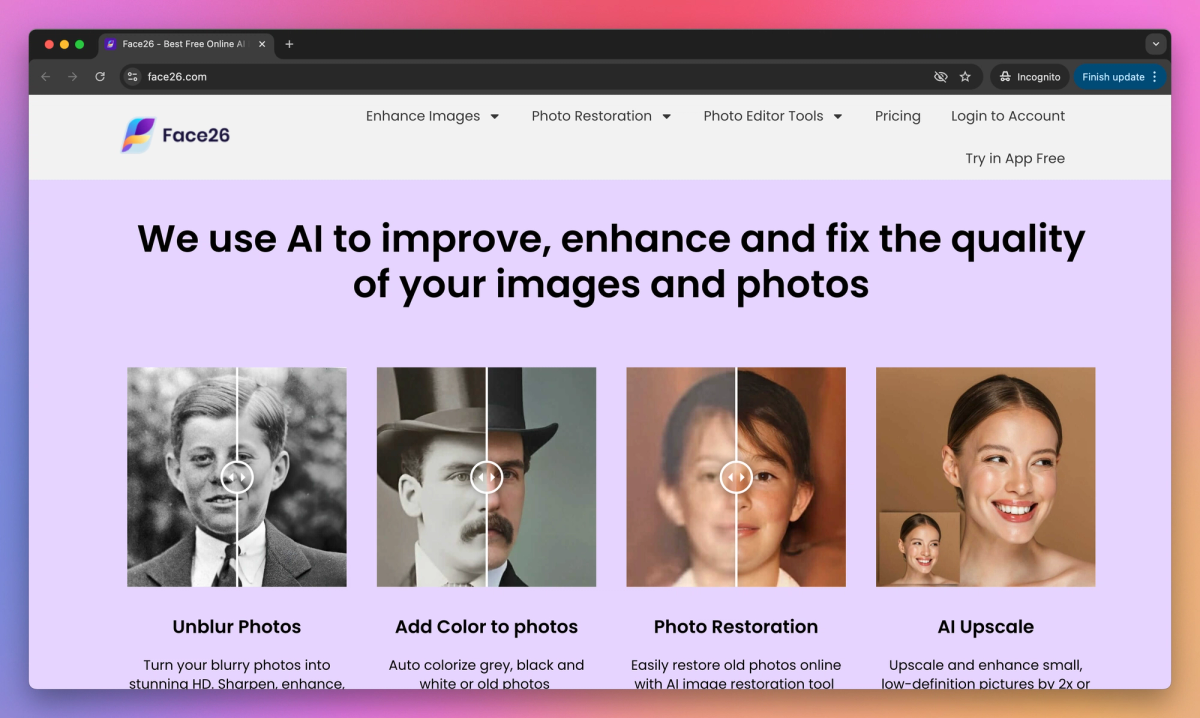This screenshot has width=1200, height=718.
Task: Click slider handle on Unblur Photos image
Action: click(x=237, y=477)
